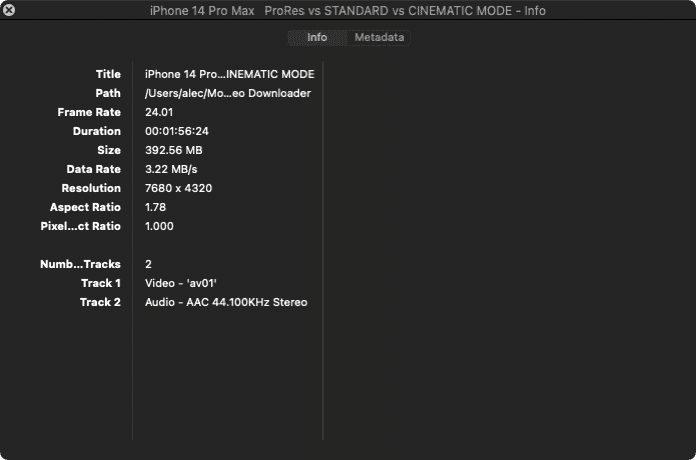
Task: Click the pixel aspect ratio value 1.000
Action: (159, 226)
